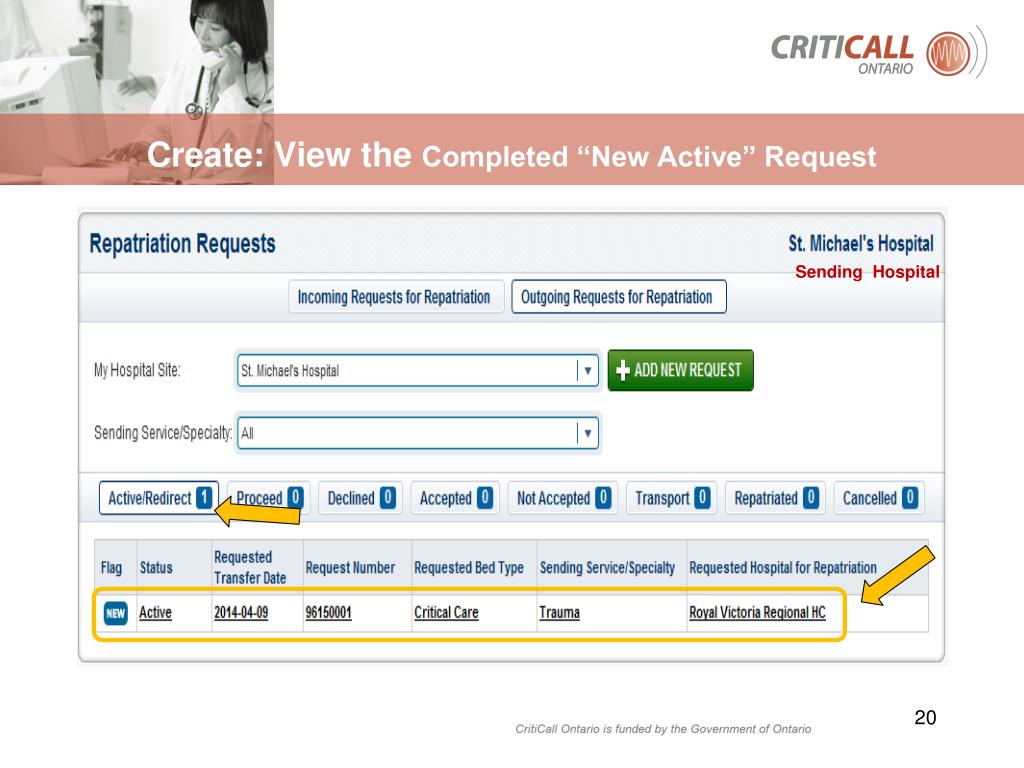Screen dimensions: 1024x768
Task: Select the Repatriated status tab
Action: [775, 498]
